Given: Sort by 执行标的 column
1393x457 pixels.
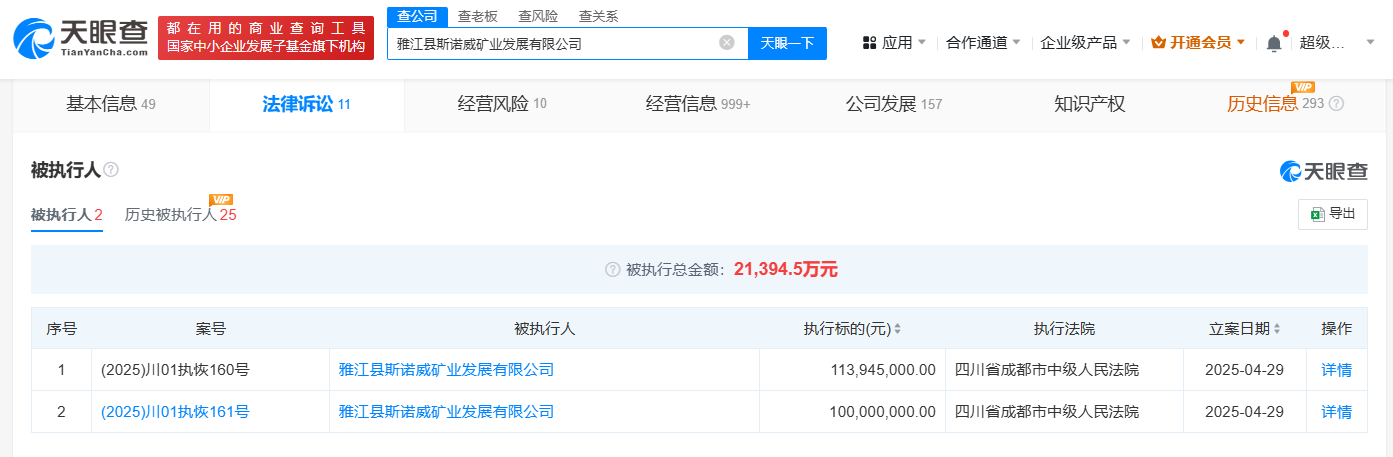Looking at the screenshot, I should pyautogui.click(x=897, y=329).
